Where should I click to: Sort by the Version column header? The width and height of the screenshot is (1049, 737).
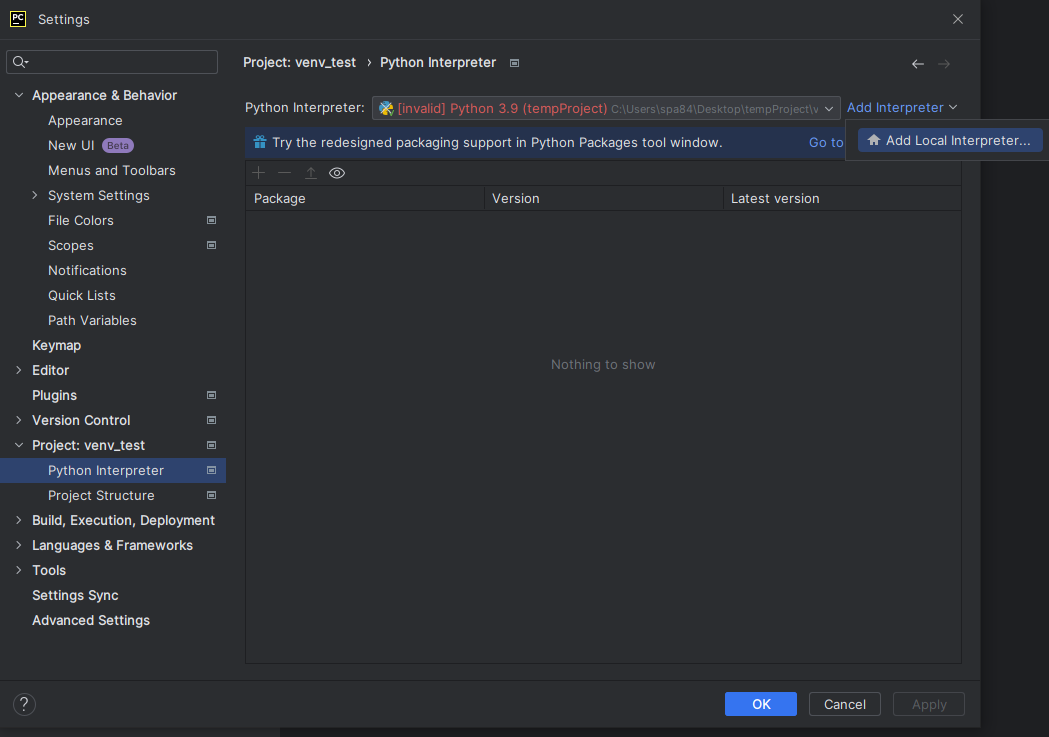(603, 199)
